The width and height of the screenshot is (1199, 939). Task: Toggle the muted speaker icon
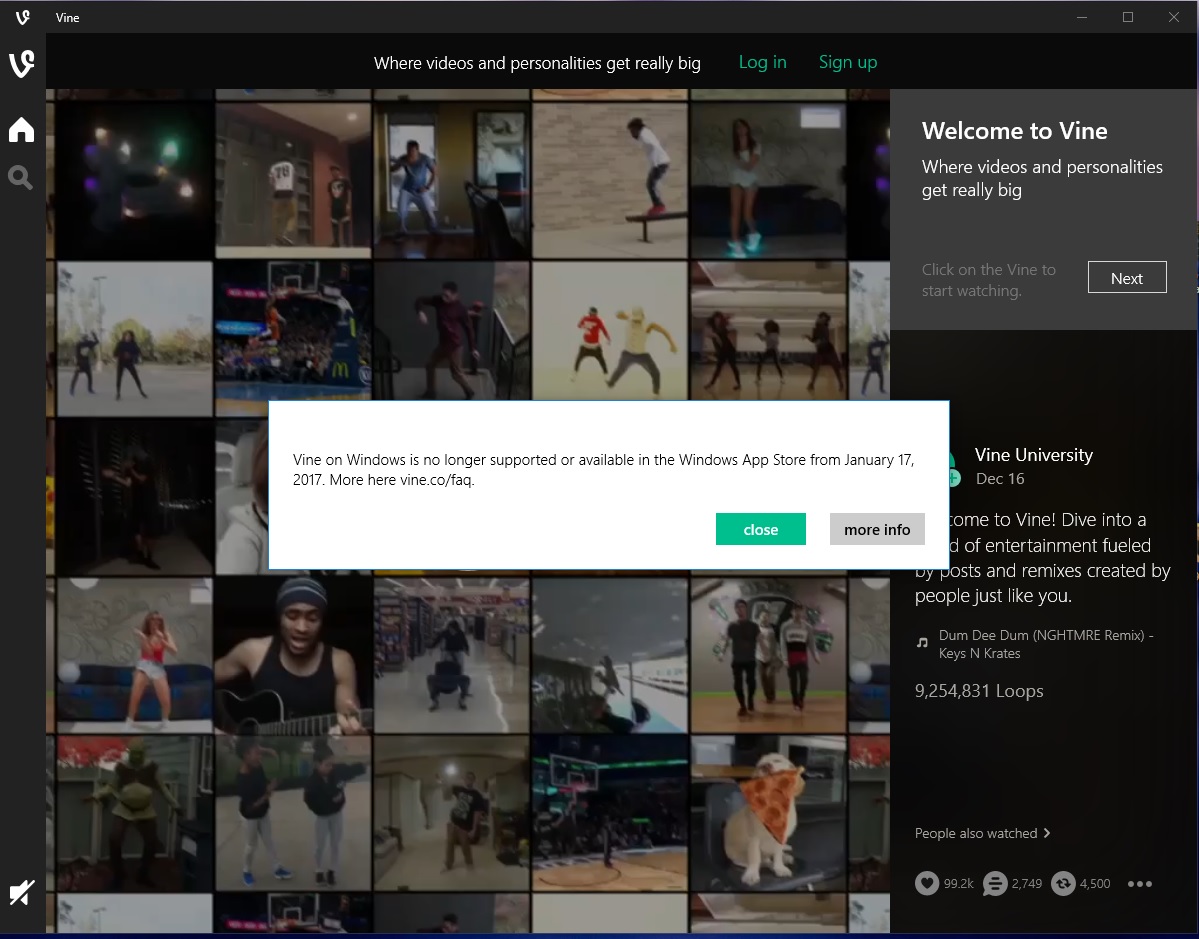(21, 892)
